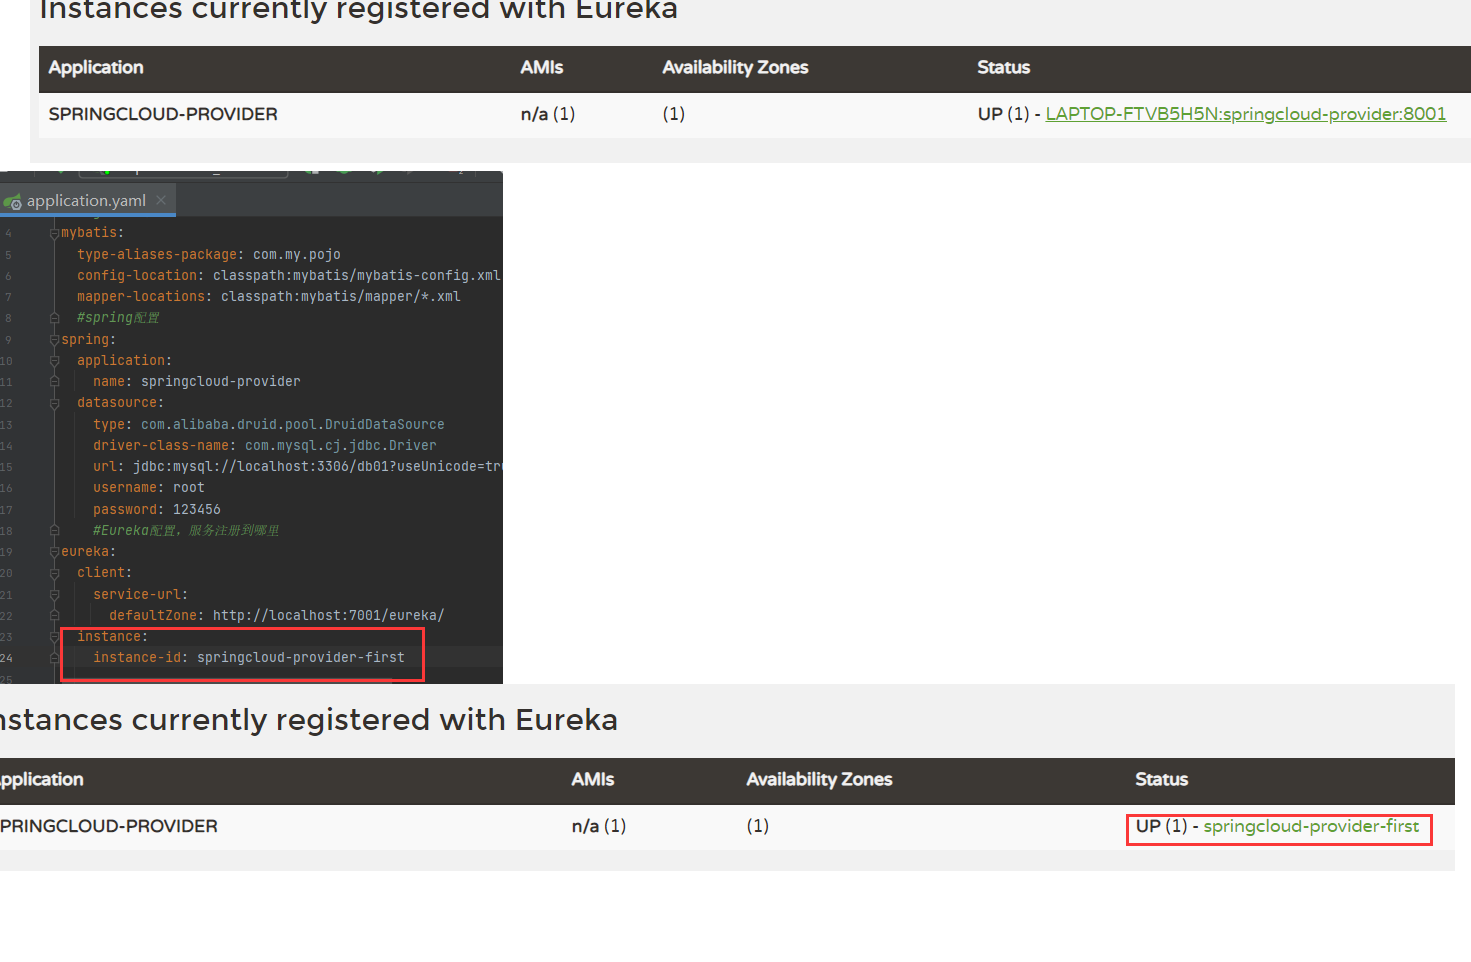Click the bottom table's AMIs column header

point(592,779)
